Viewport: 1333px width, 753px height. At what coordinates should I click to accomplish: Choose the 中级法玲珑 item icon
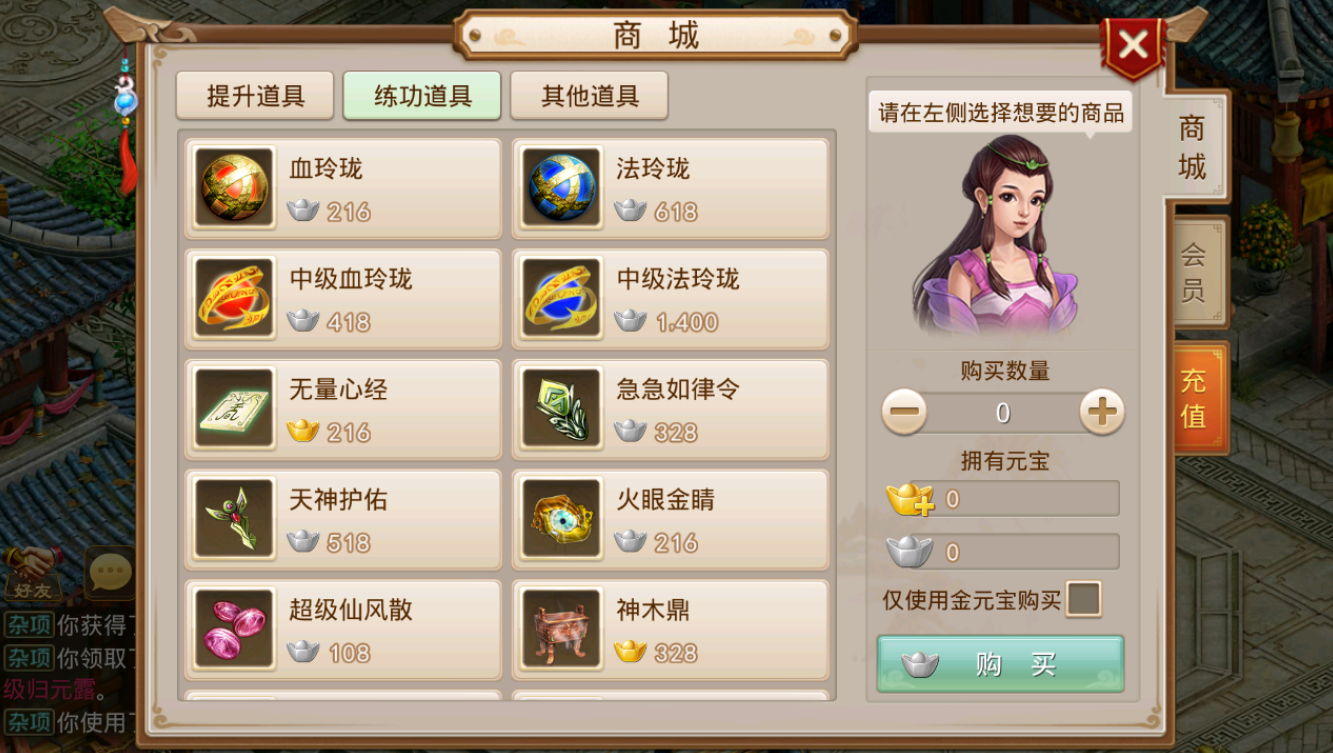561,297
